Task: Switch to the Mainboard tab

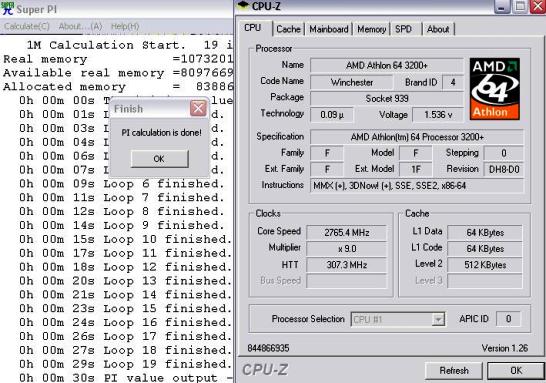Action: click(329, 29)
